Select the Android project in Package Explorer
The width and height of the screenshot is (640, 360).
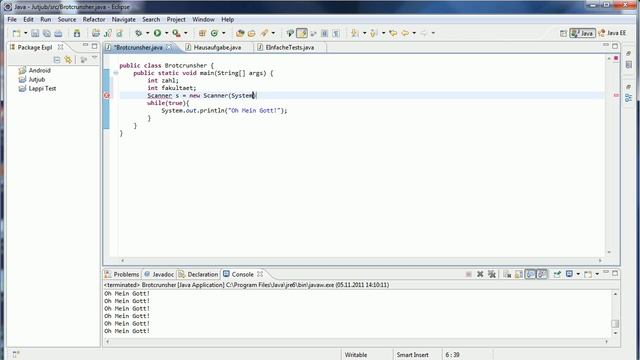(35, 70)
